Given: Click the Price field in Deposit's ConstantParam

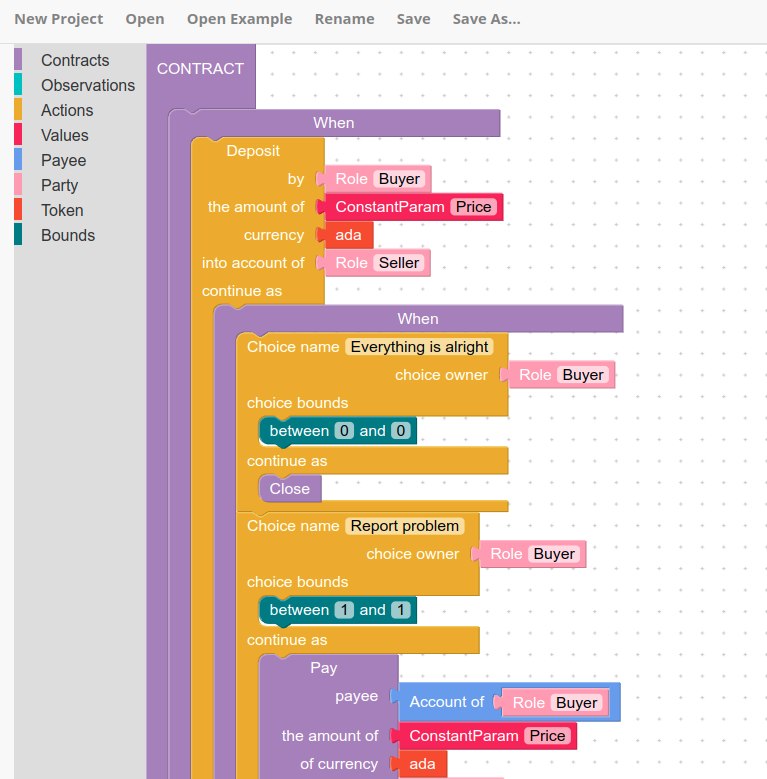Looking at the screenshot, I should 474,207.
